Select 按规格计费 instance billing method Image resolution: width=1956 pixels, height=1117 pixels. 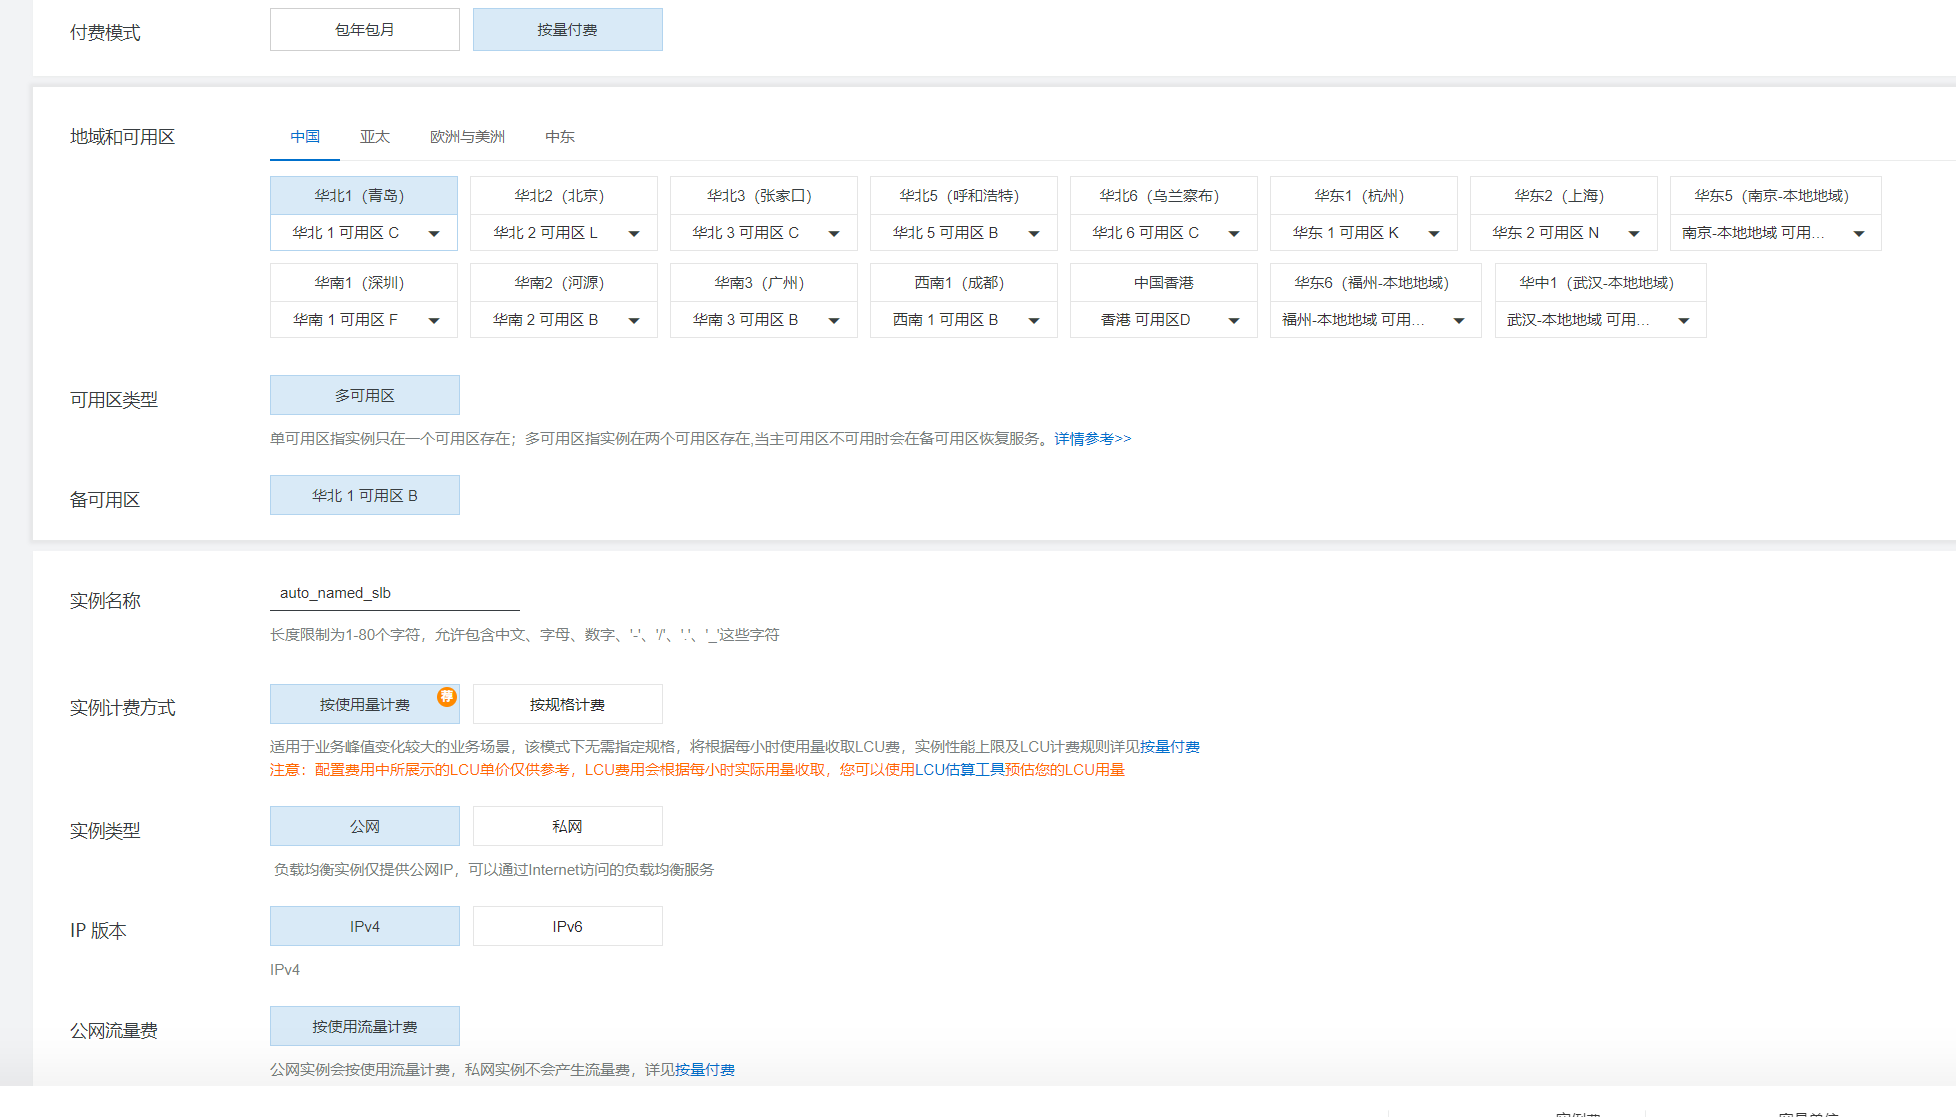567,704
